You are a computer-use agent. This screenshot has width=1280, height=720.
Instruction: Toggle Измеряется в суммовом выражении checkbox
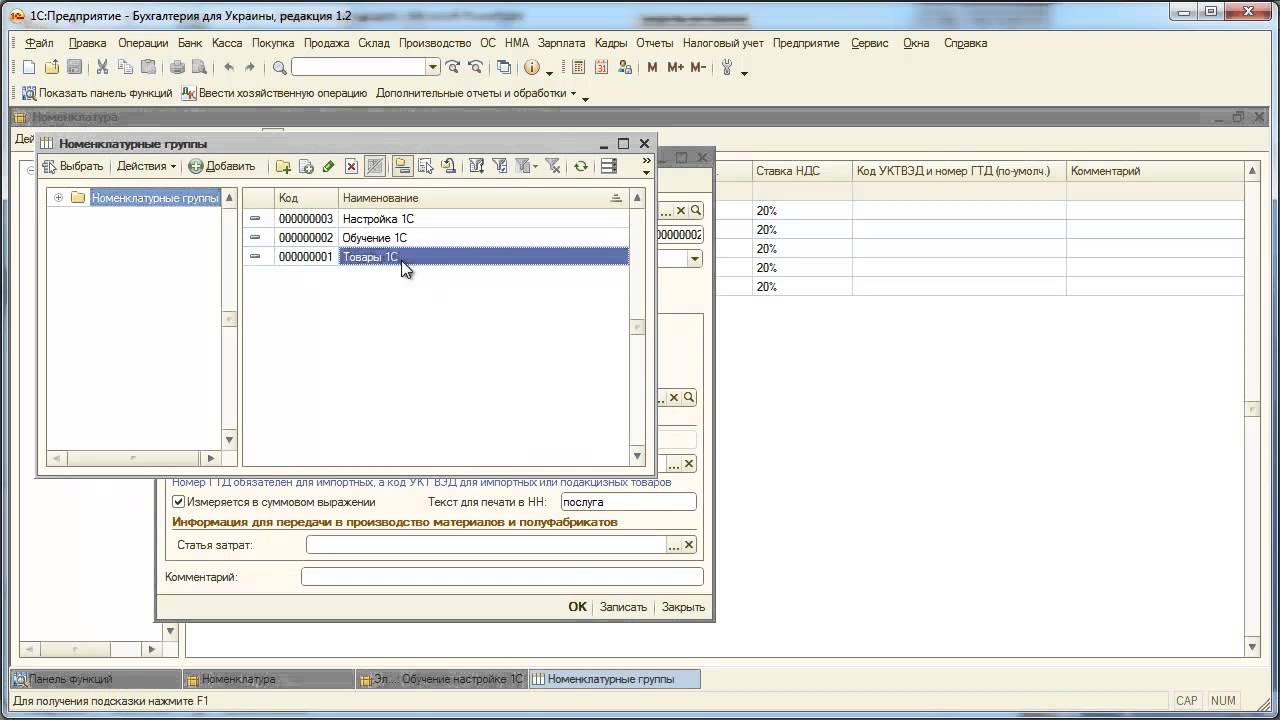[179, 502]
